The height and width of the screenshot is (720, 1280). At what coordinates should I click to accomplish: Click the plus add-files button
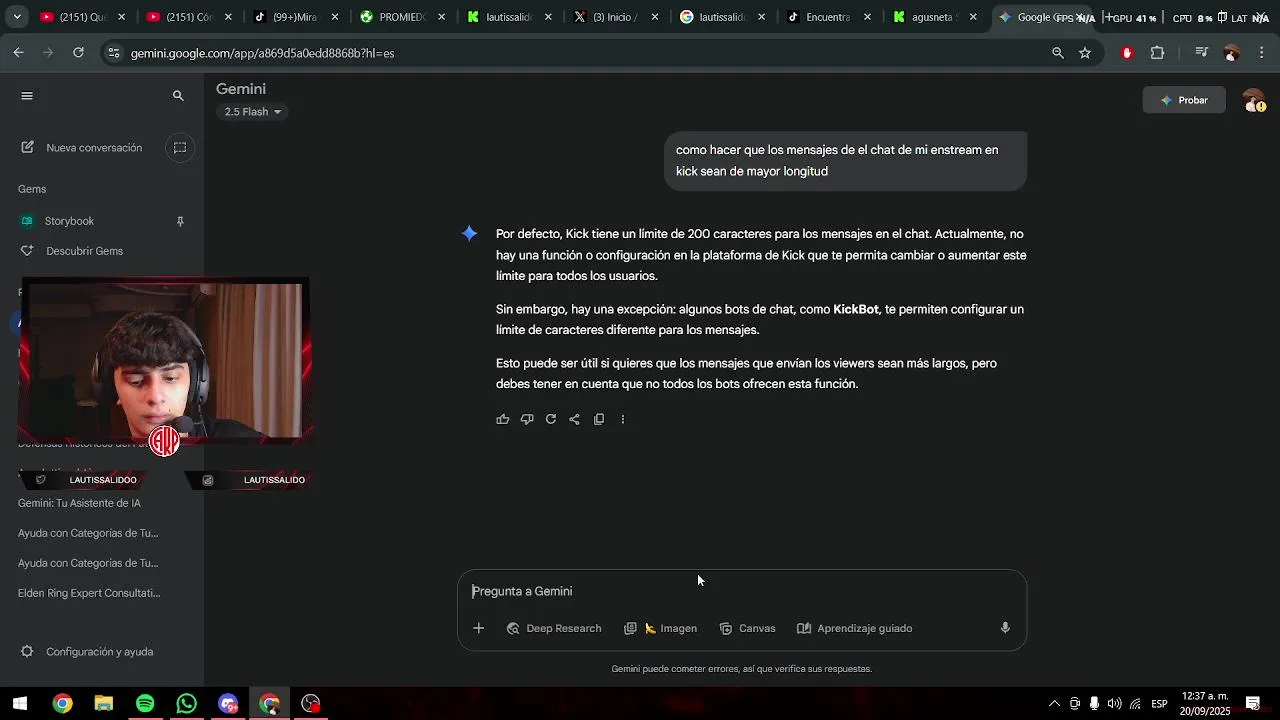pos(478,628)
